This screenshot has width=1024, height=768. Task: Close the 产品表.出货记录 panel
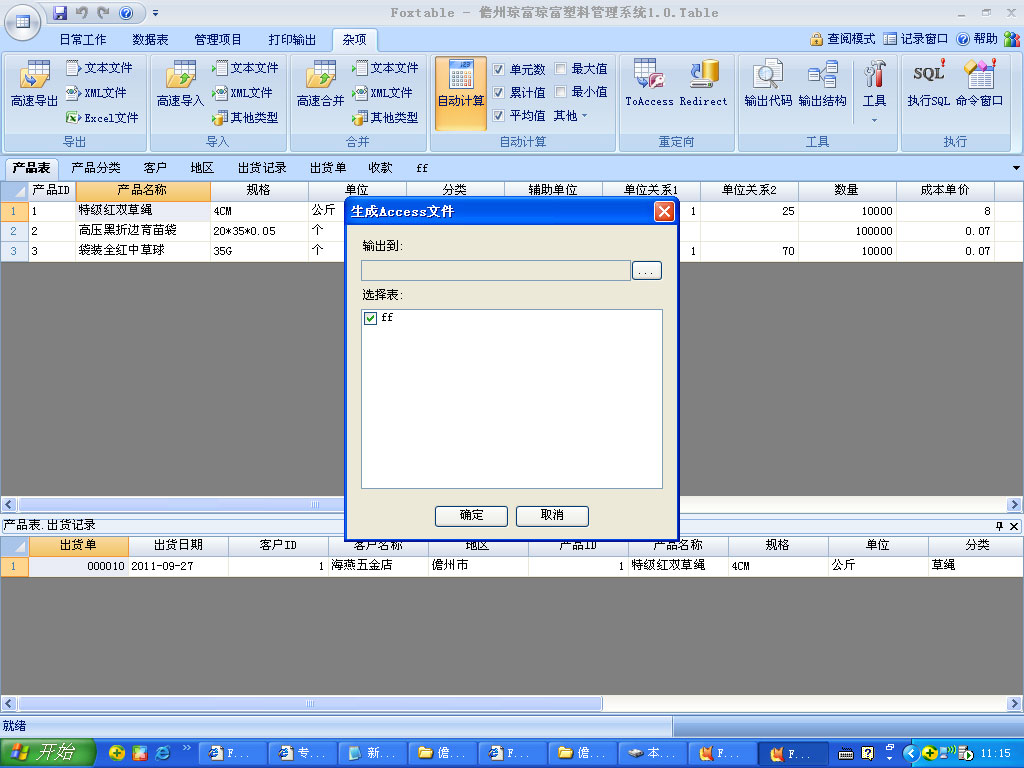pos(1014,526)
